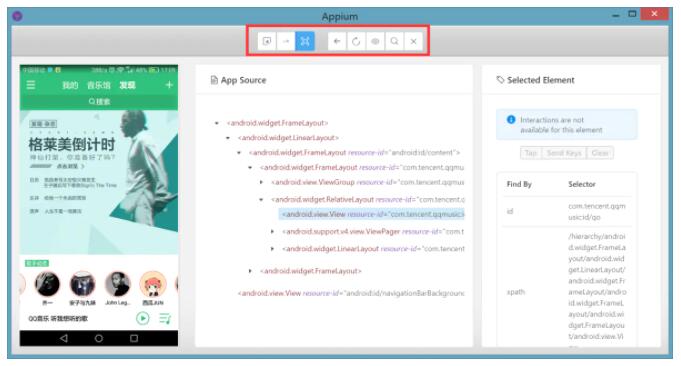This screenshot has height=366, width=681.
Task: Tap the search bar in phone screenshot
Action: point(99,102)
